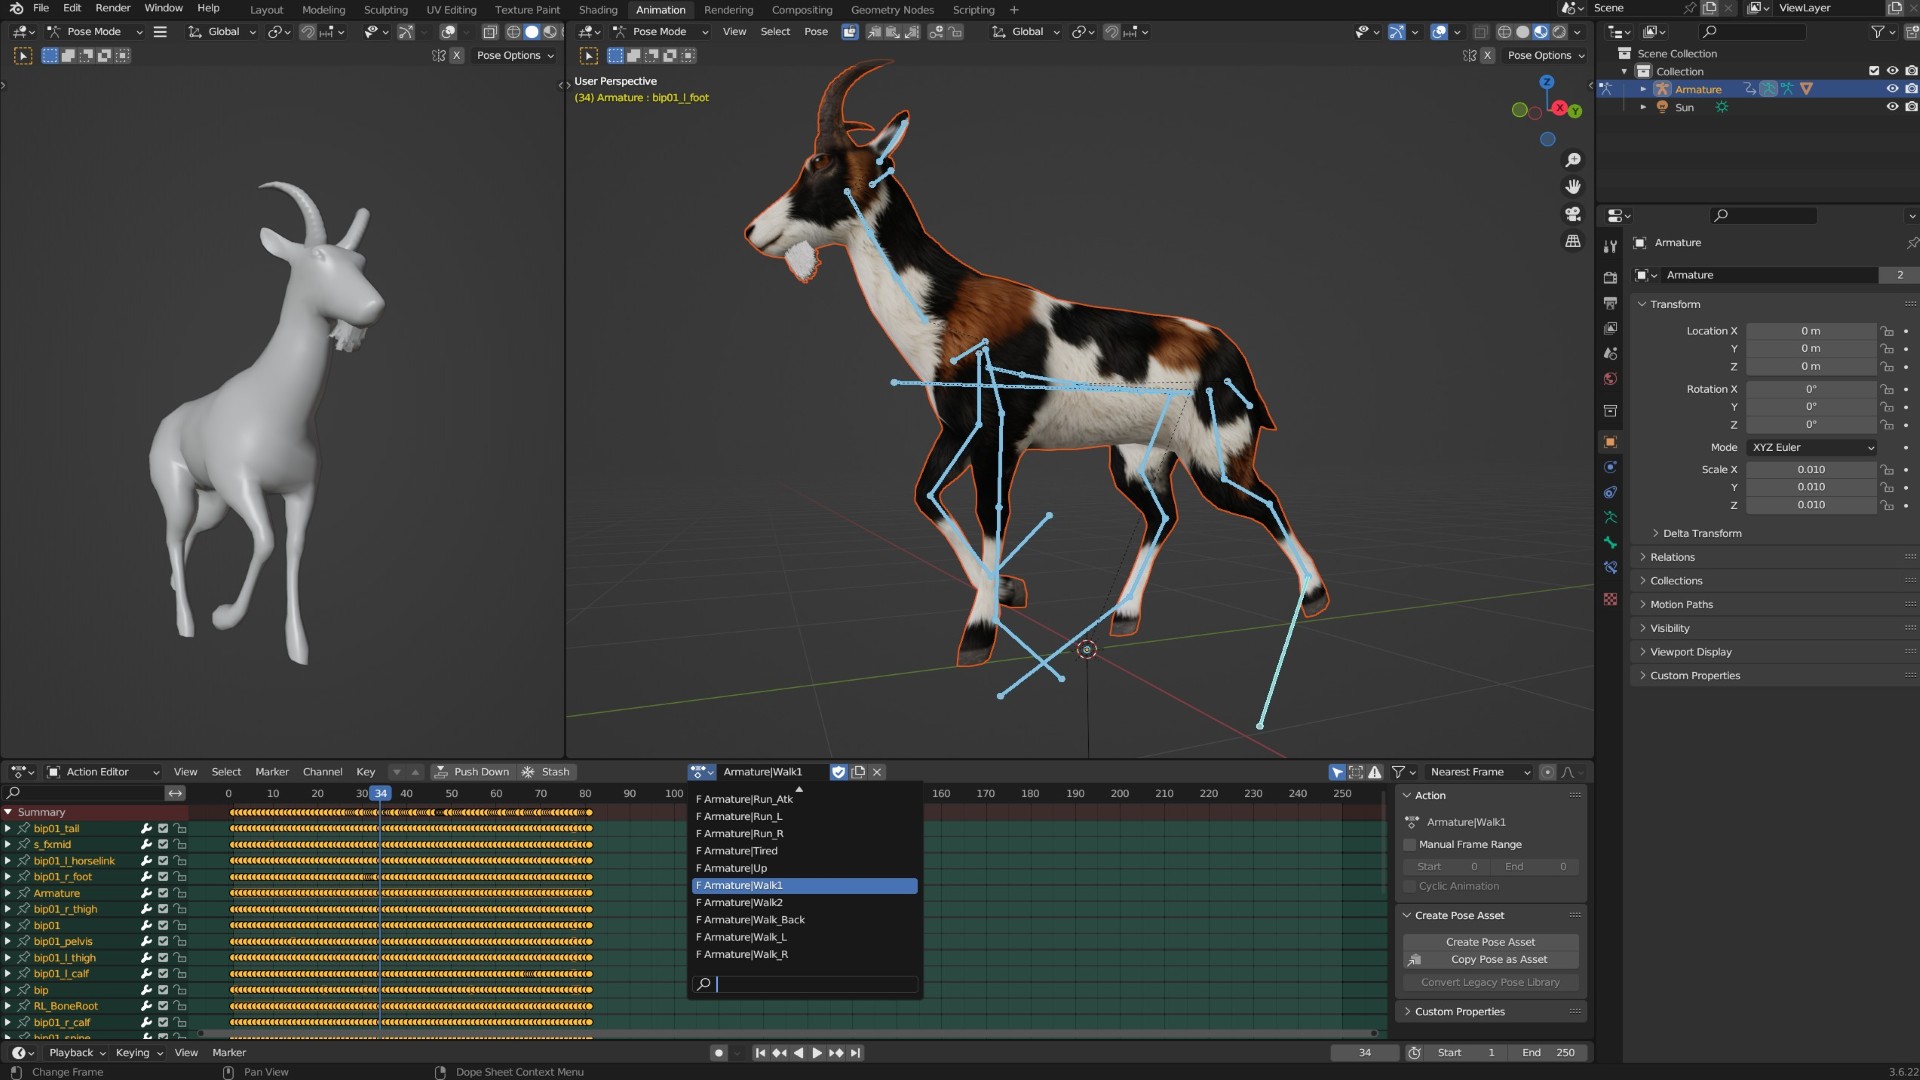Choose Armature|Walk_Back from action list
The image size is (1920, 1080).
point(804,920)
